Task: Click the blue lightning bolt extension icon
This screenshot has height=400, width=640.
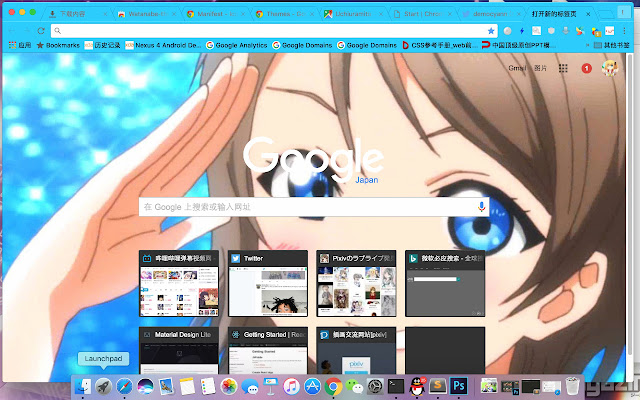Action: click(522, 31)
